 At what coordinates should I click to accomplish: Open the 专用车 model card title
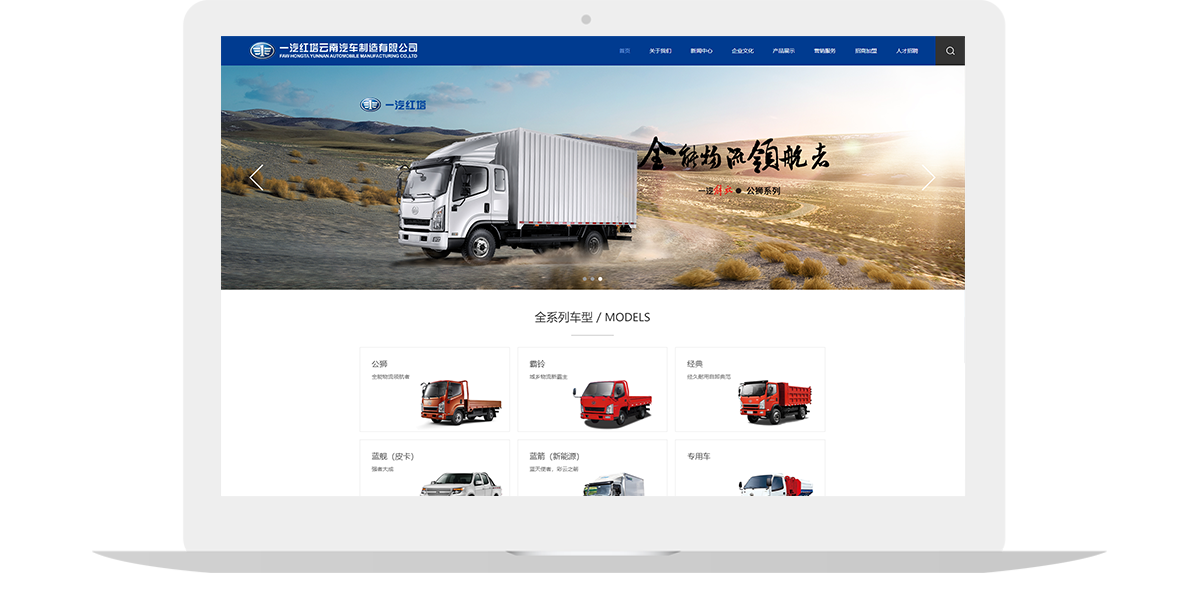click(x=699, y=456)
